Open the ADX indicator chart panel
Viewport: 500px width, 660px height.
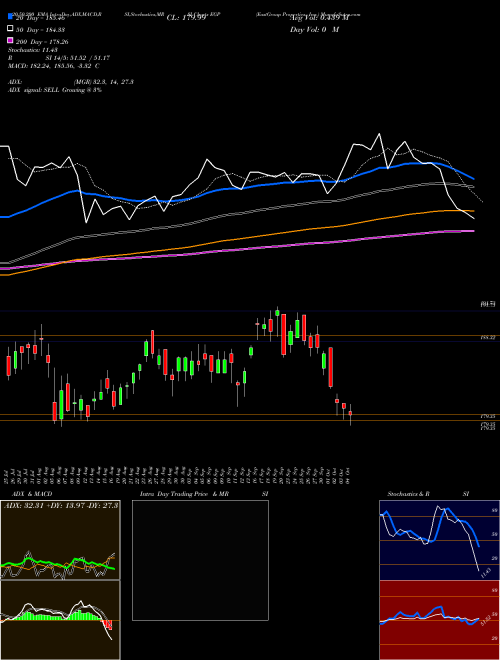point(60,540)
